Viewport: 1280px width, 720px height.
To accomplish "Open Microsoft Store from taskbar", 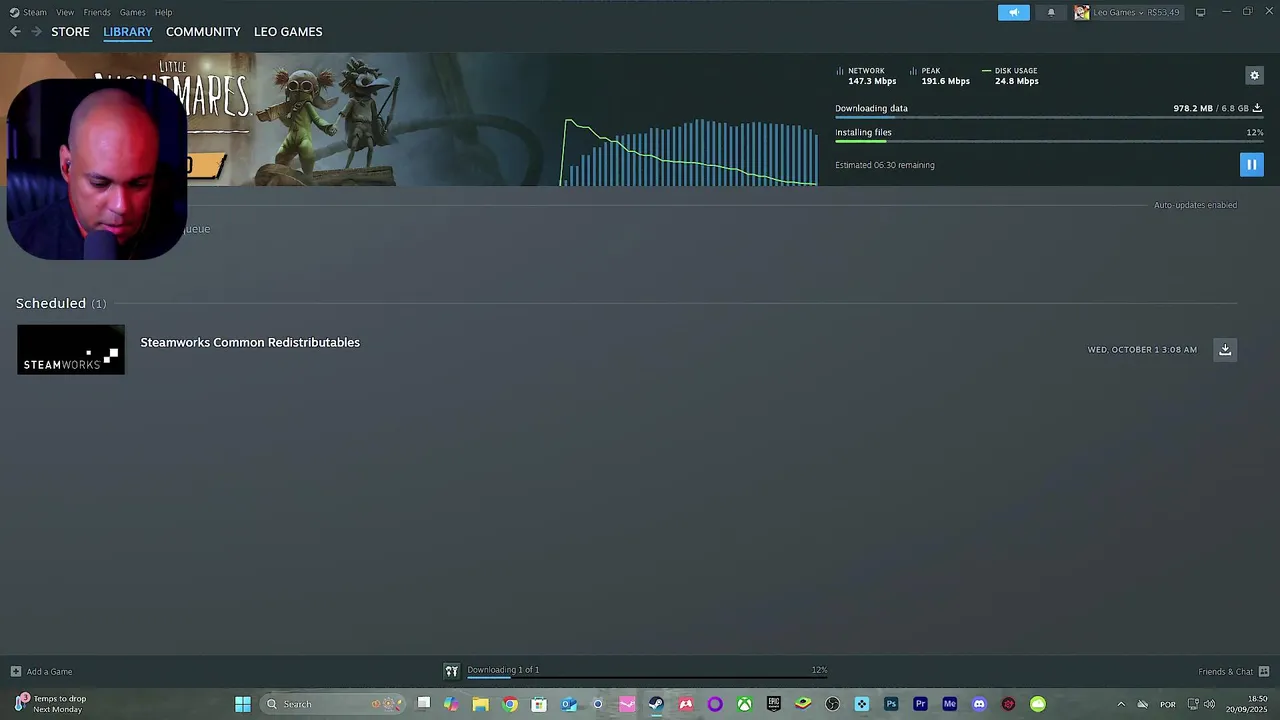I will [539, 704].
